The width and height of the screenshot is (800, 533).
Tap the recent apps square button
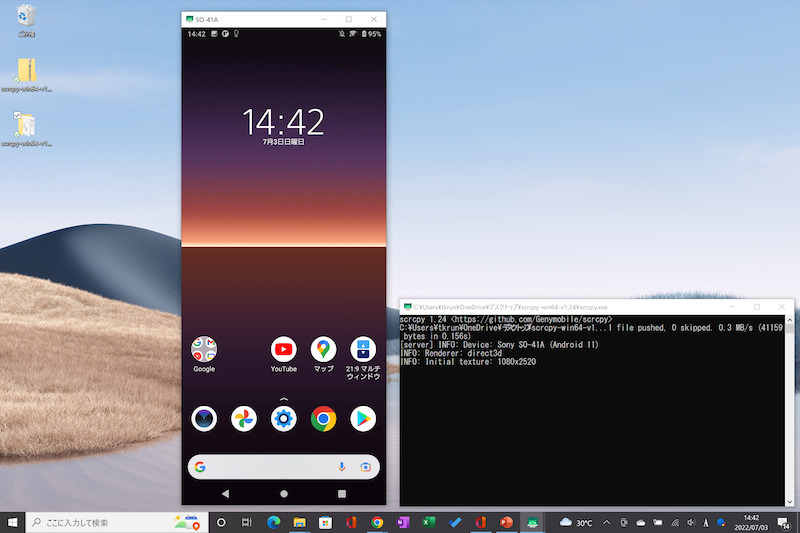(x=342, y=494)
